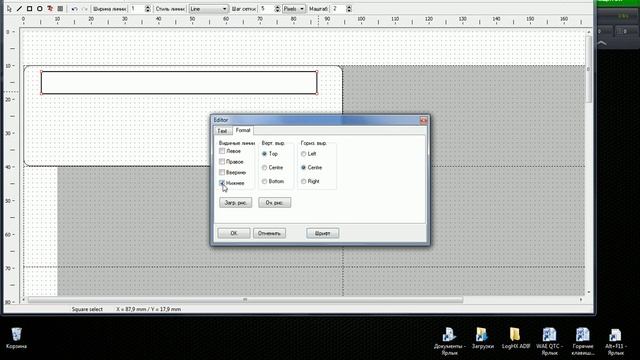The width and height of the screenshot is (640, 360).
Task: Adjust the scale spinner arrows
Action: tap(349, 9)
